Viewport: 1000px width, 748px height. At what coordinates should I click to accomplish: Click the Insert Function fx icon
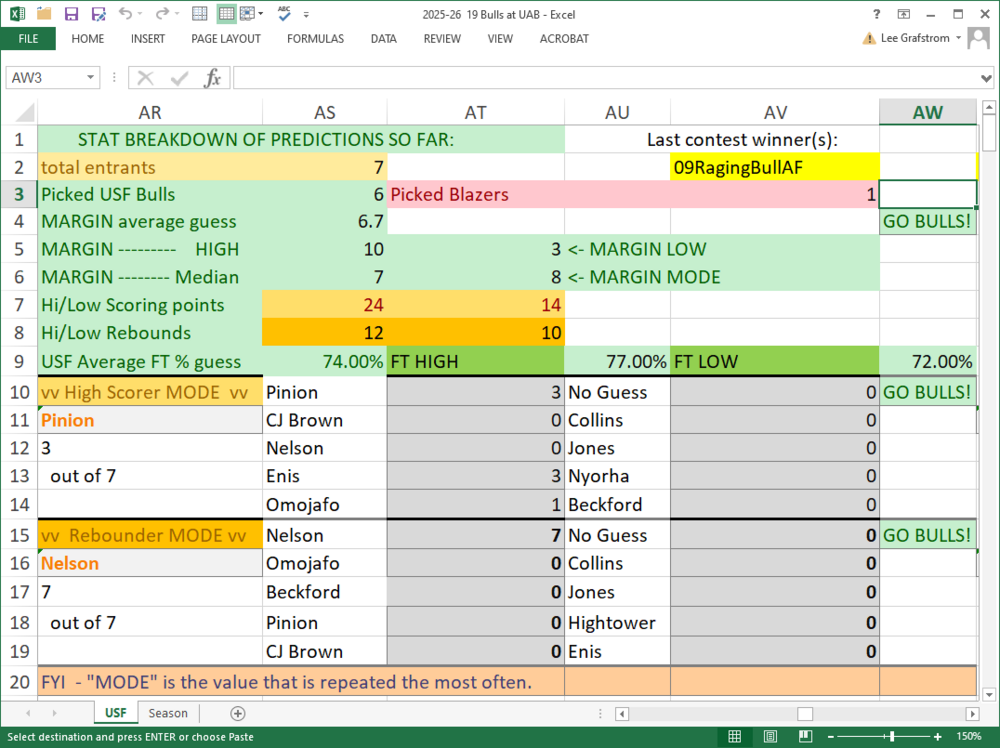coord(212,78)
